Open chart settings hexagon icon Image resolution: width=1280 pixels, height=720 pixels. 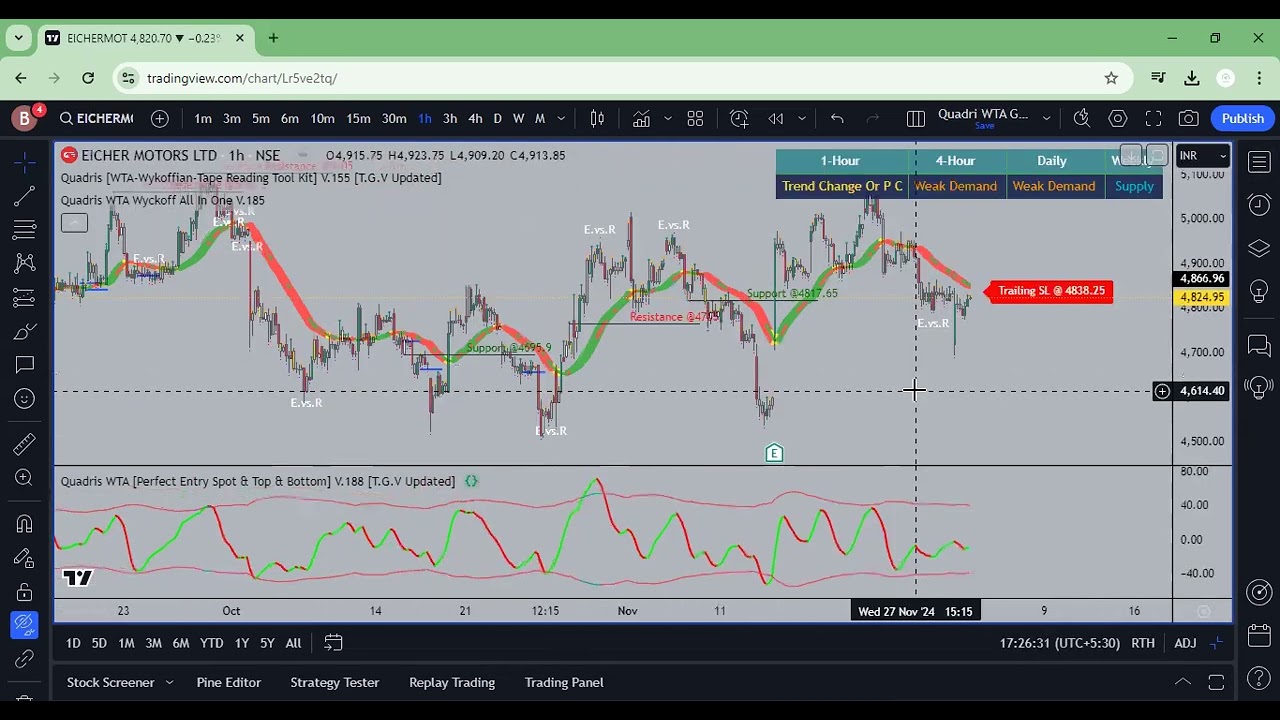click(x=1118, y=118)
